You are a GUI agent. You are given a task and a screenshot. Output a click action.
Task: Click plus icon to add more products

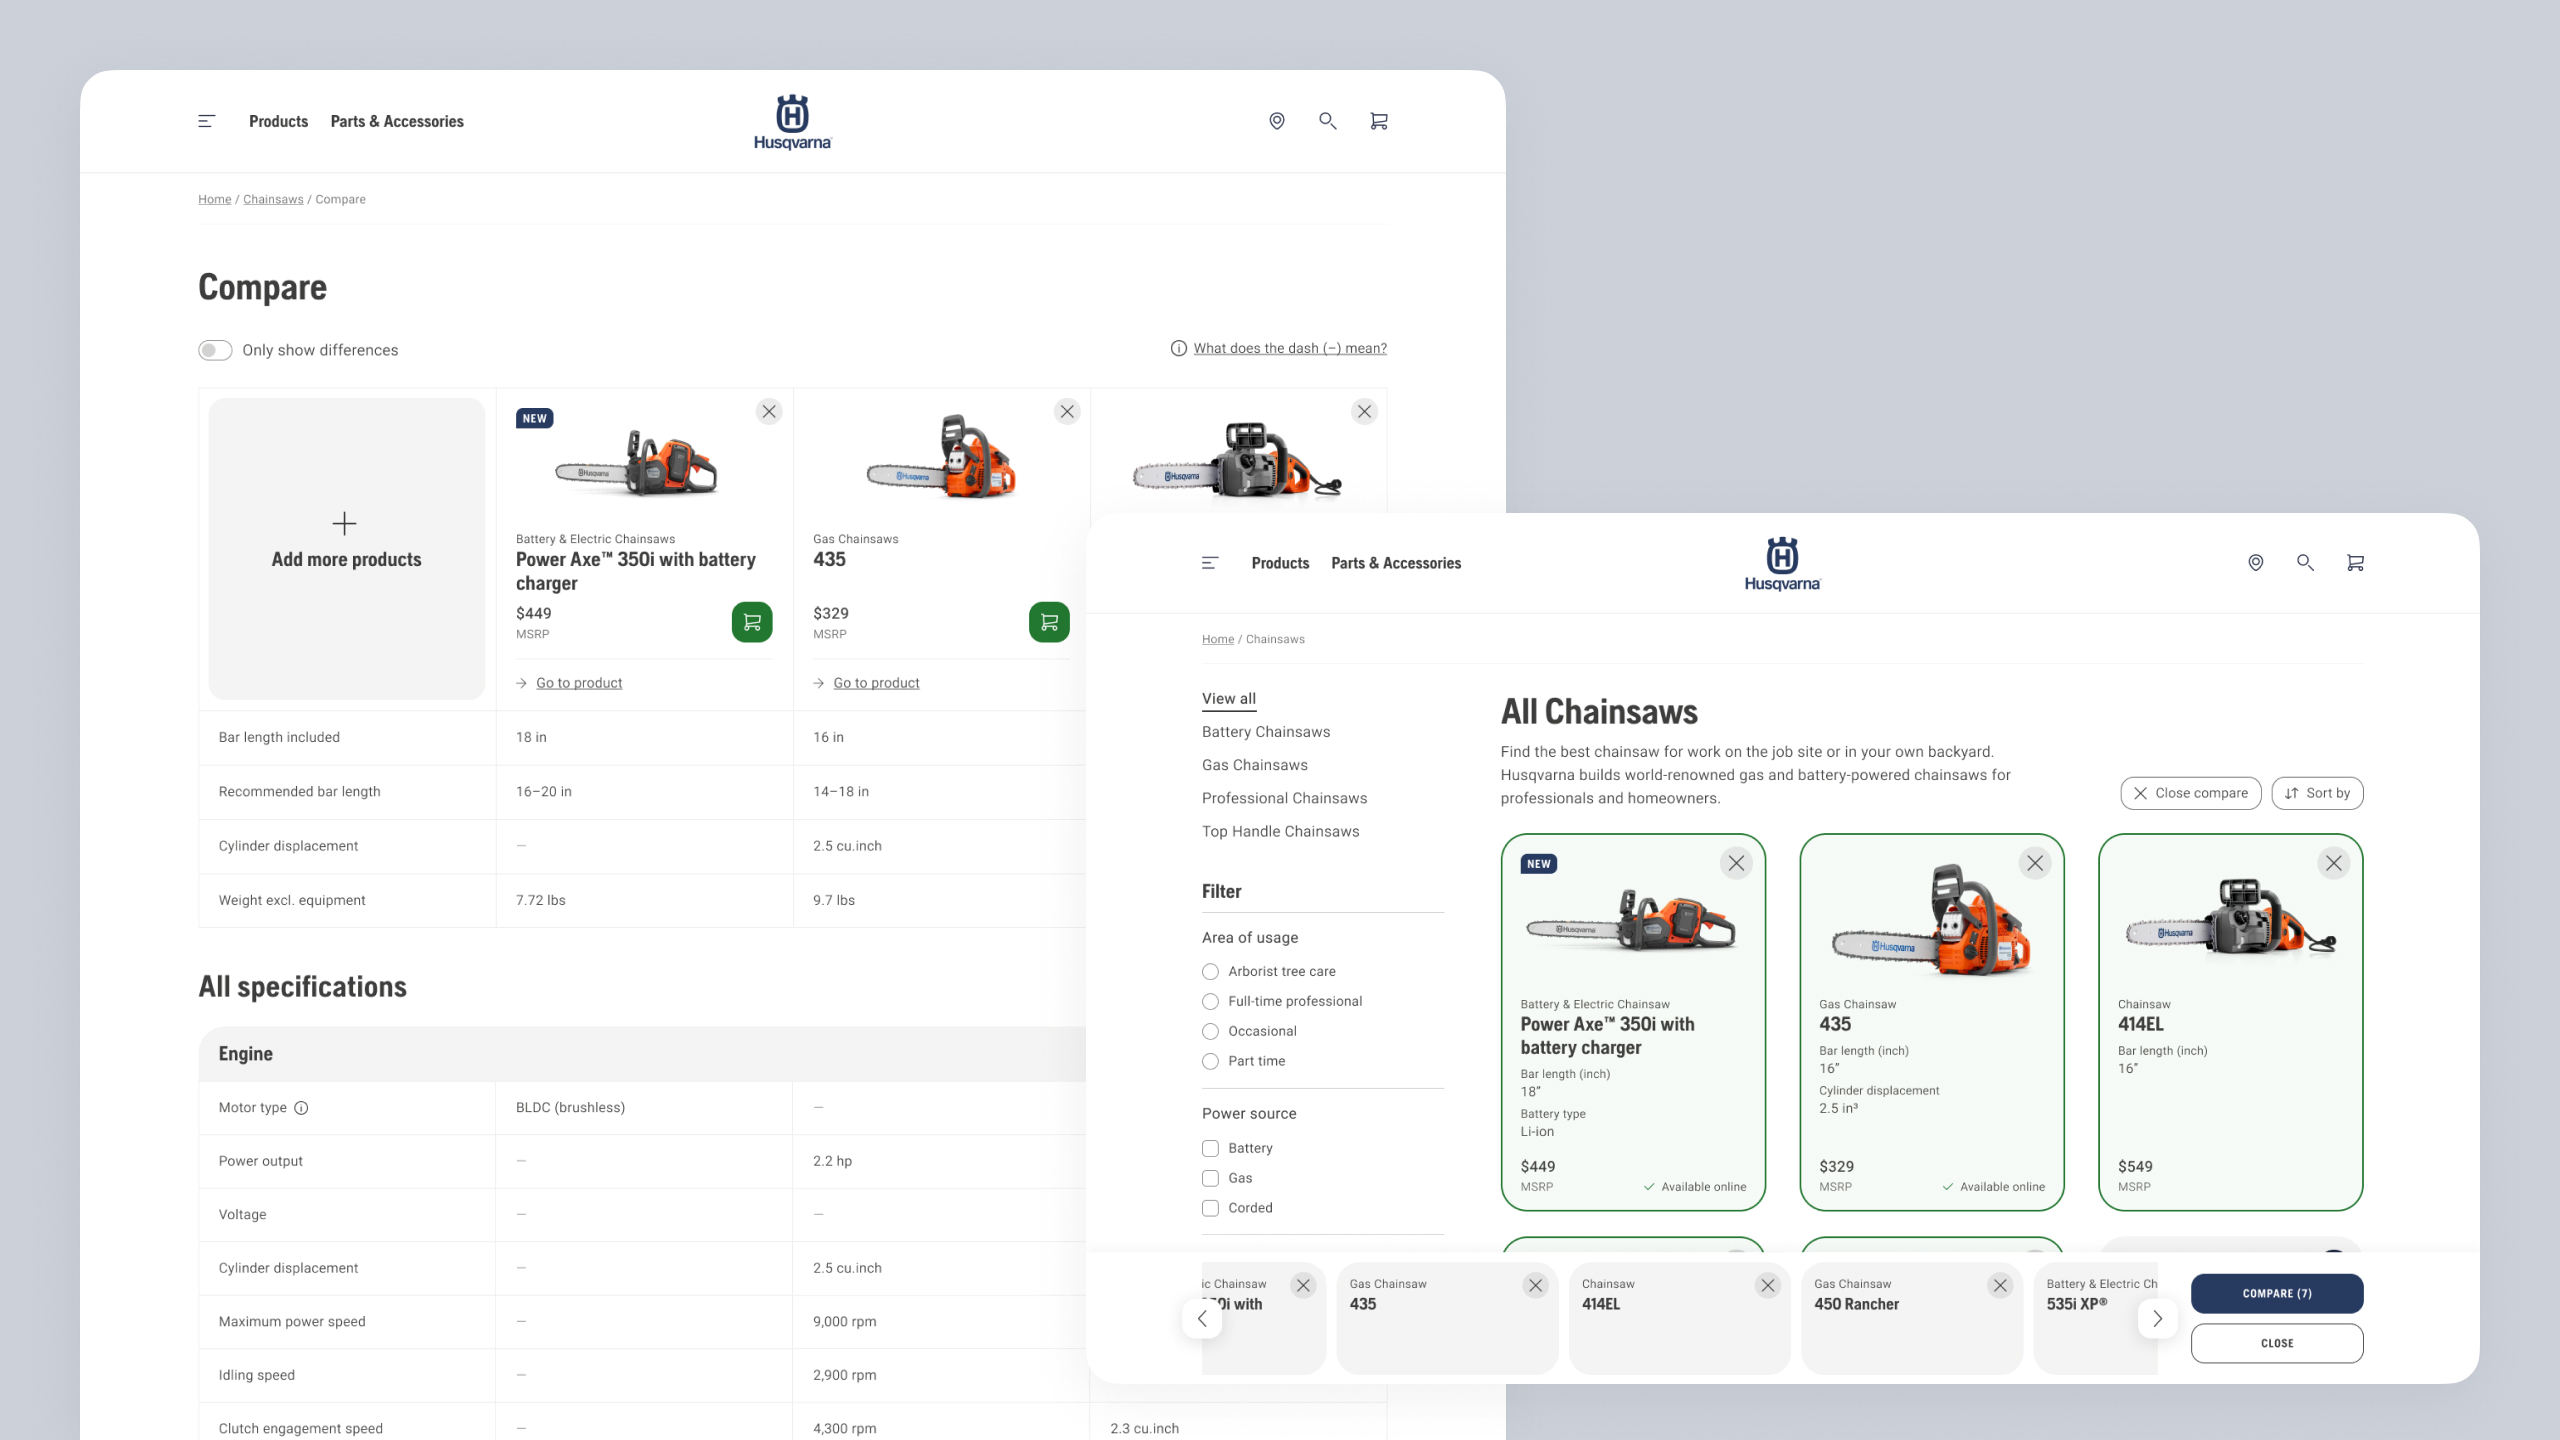(344, 523)
